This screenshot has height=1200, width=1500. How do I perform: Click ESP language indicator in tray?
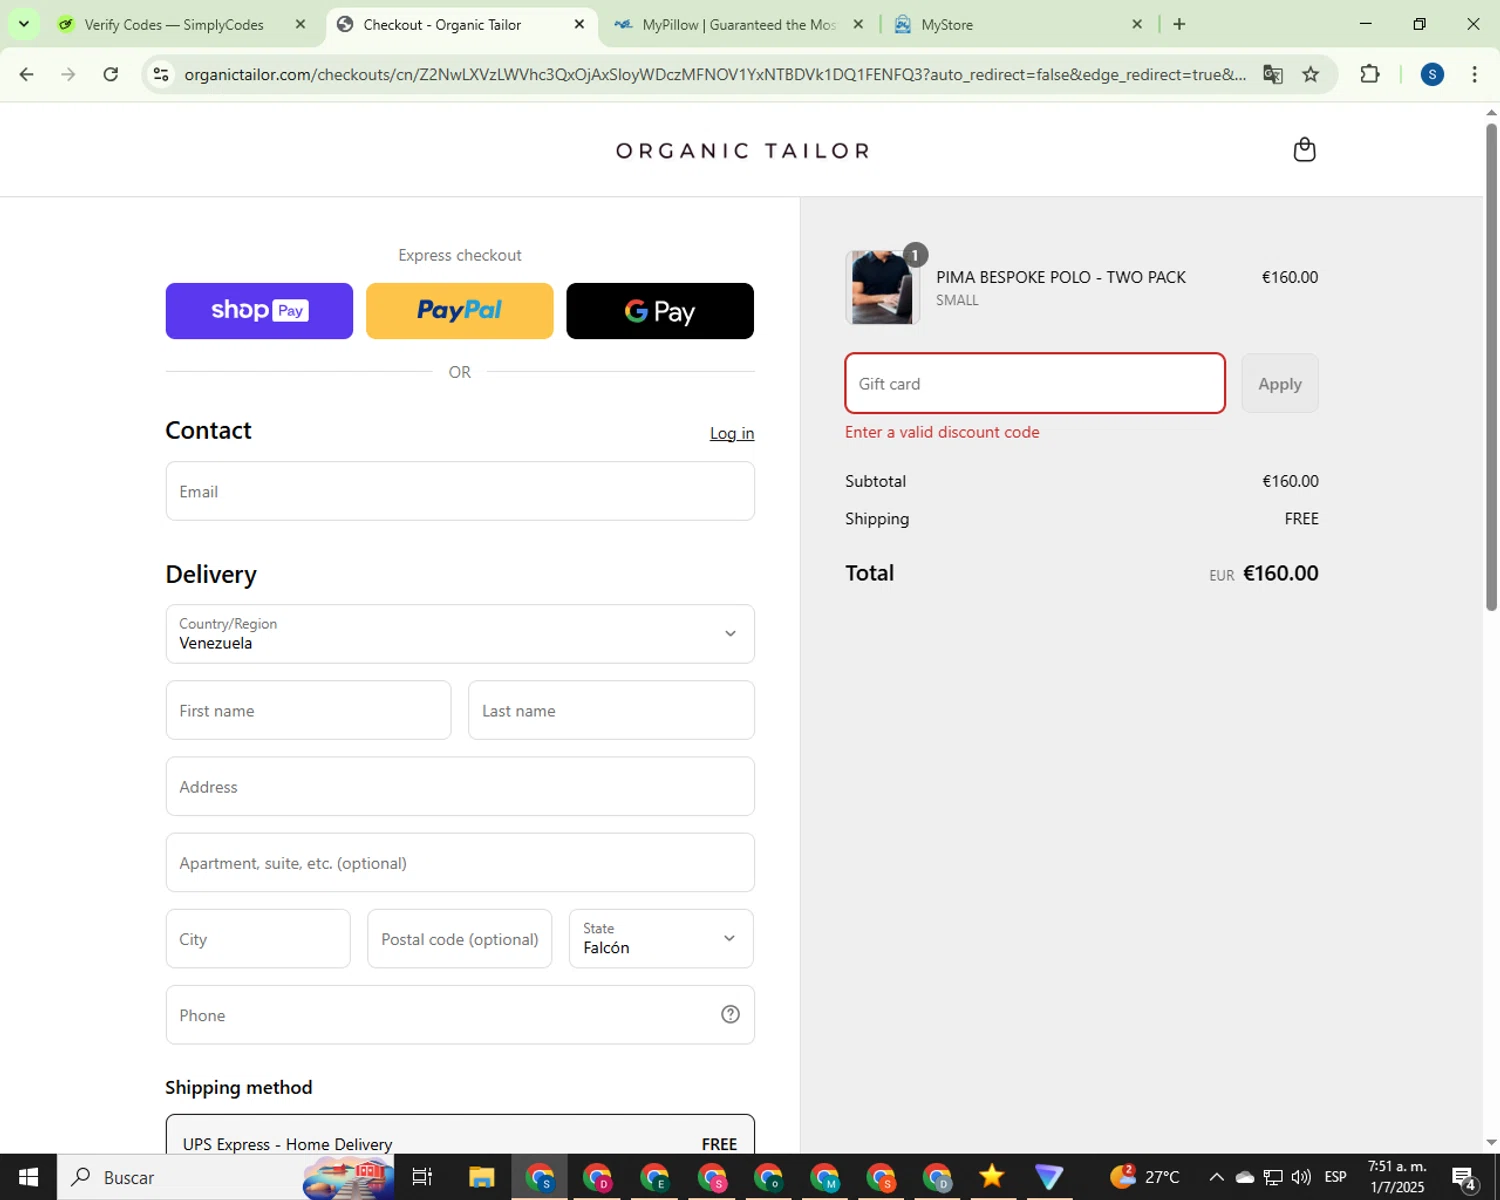click(x=1335, y=1177)
